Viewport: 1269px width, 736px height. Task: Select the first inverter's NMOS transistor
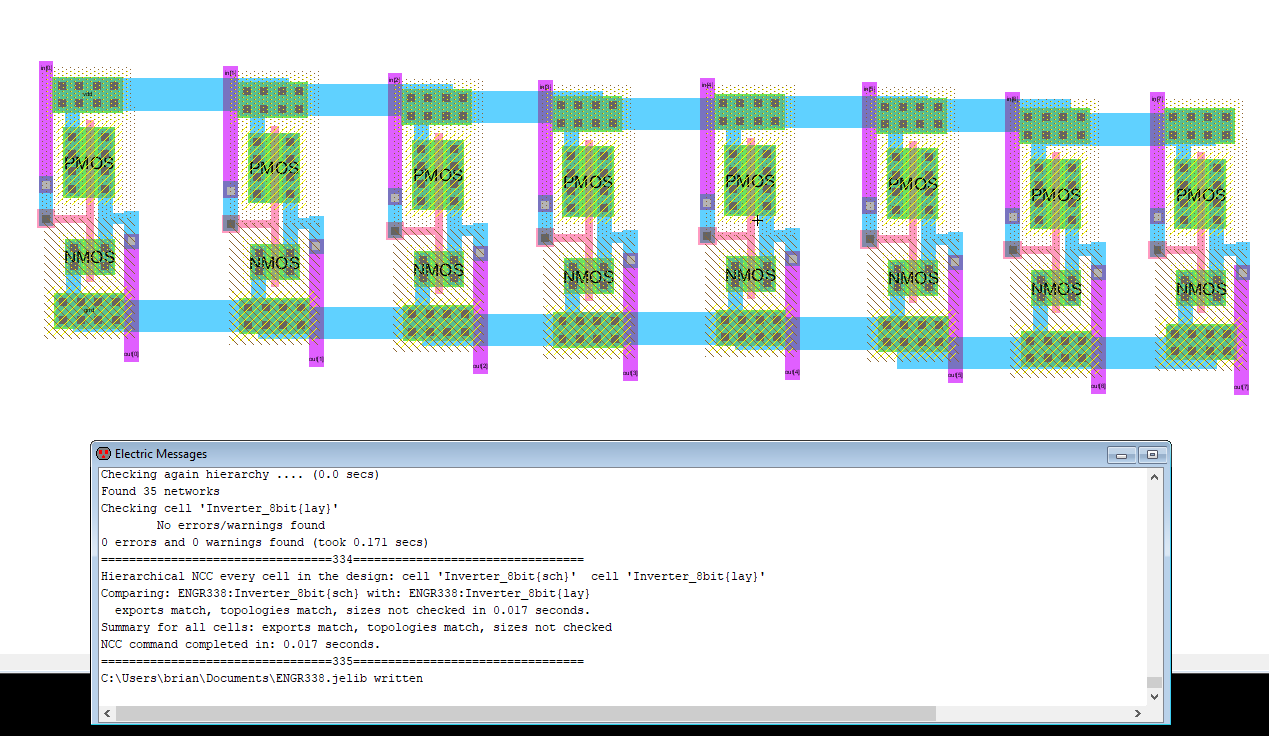tap(90, 258)
